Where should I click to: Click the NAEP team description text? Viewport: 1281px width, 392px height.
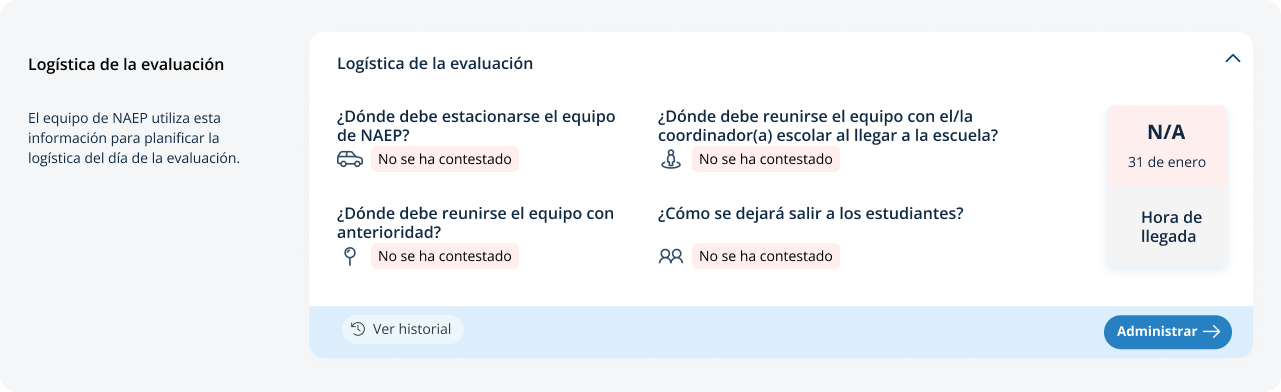(134, 137)
